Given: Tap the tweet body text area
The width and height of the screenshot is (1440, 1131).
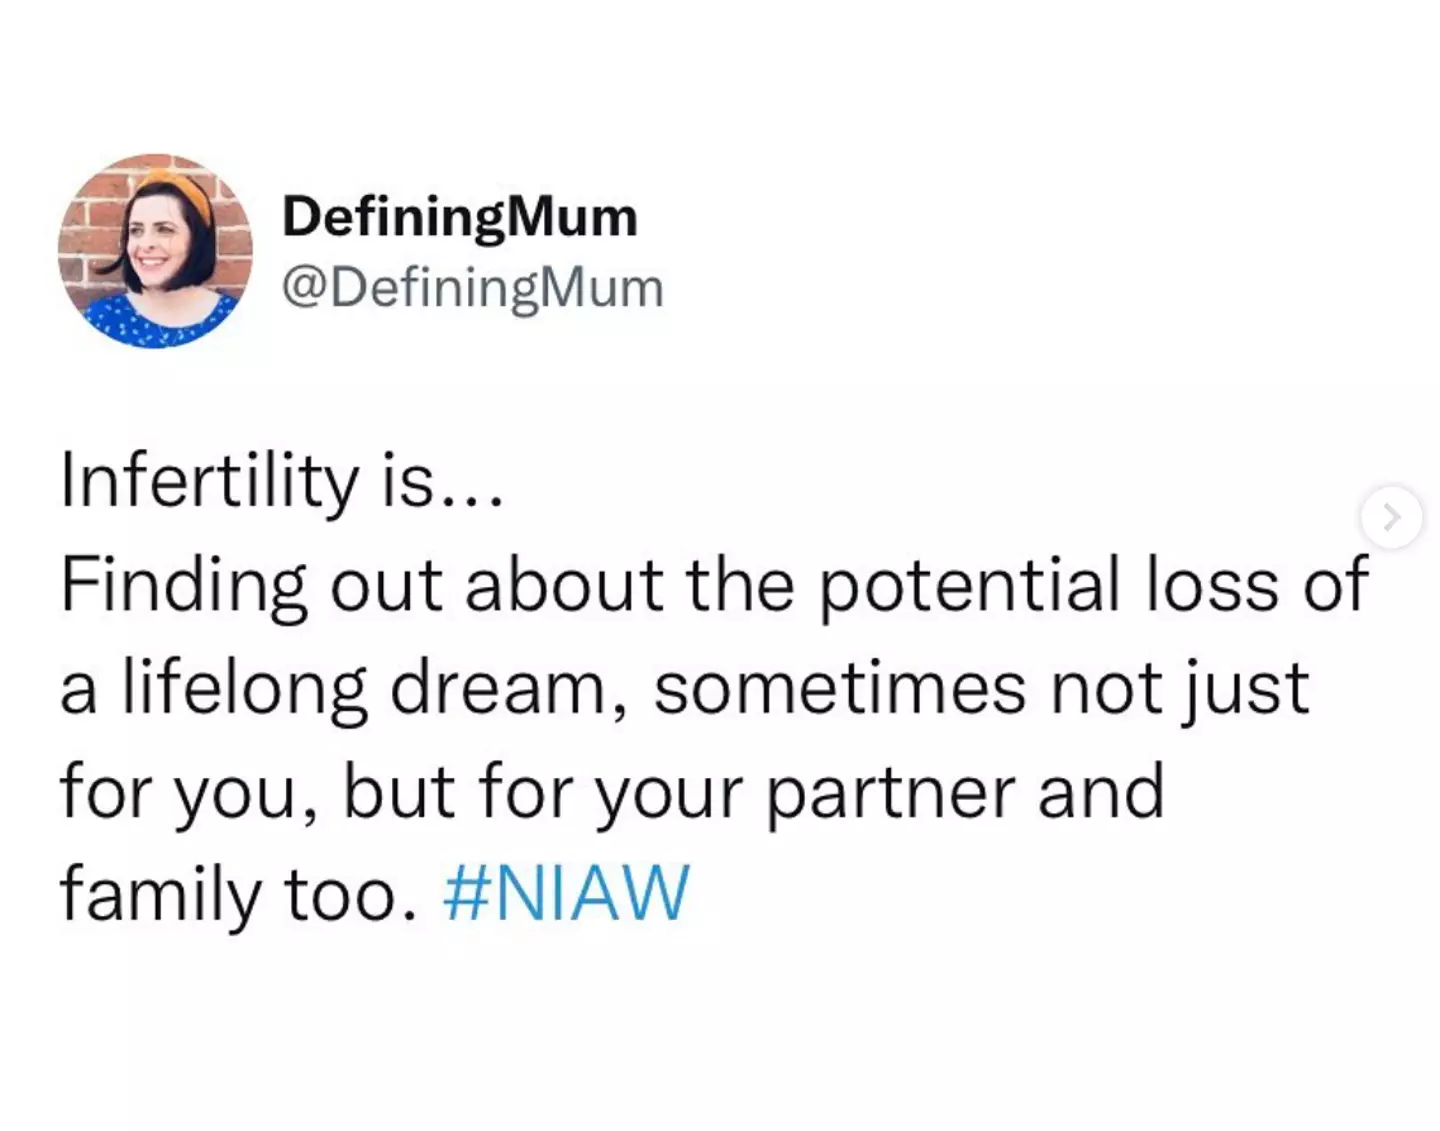Looking at the screenshot, I should 700,690.
